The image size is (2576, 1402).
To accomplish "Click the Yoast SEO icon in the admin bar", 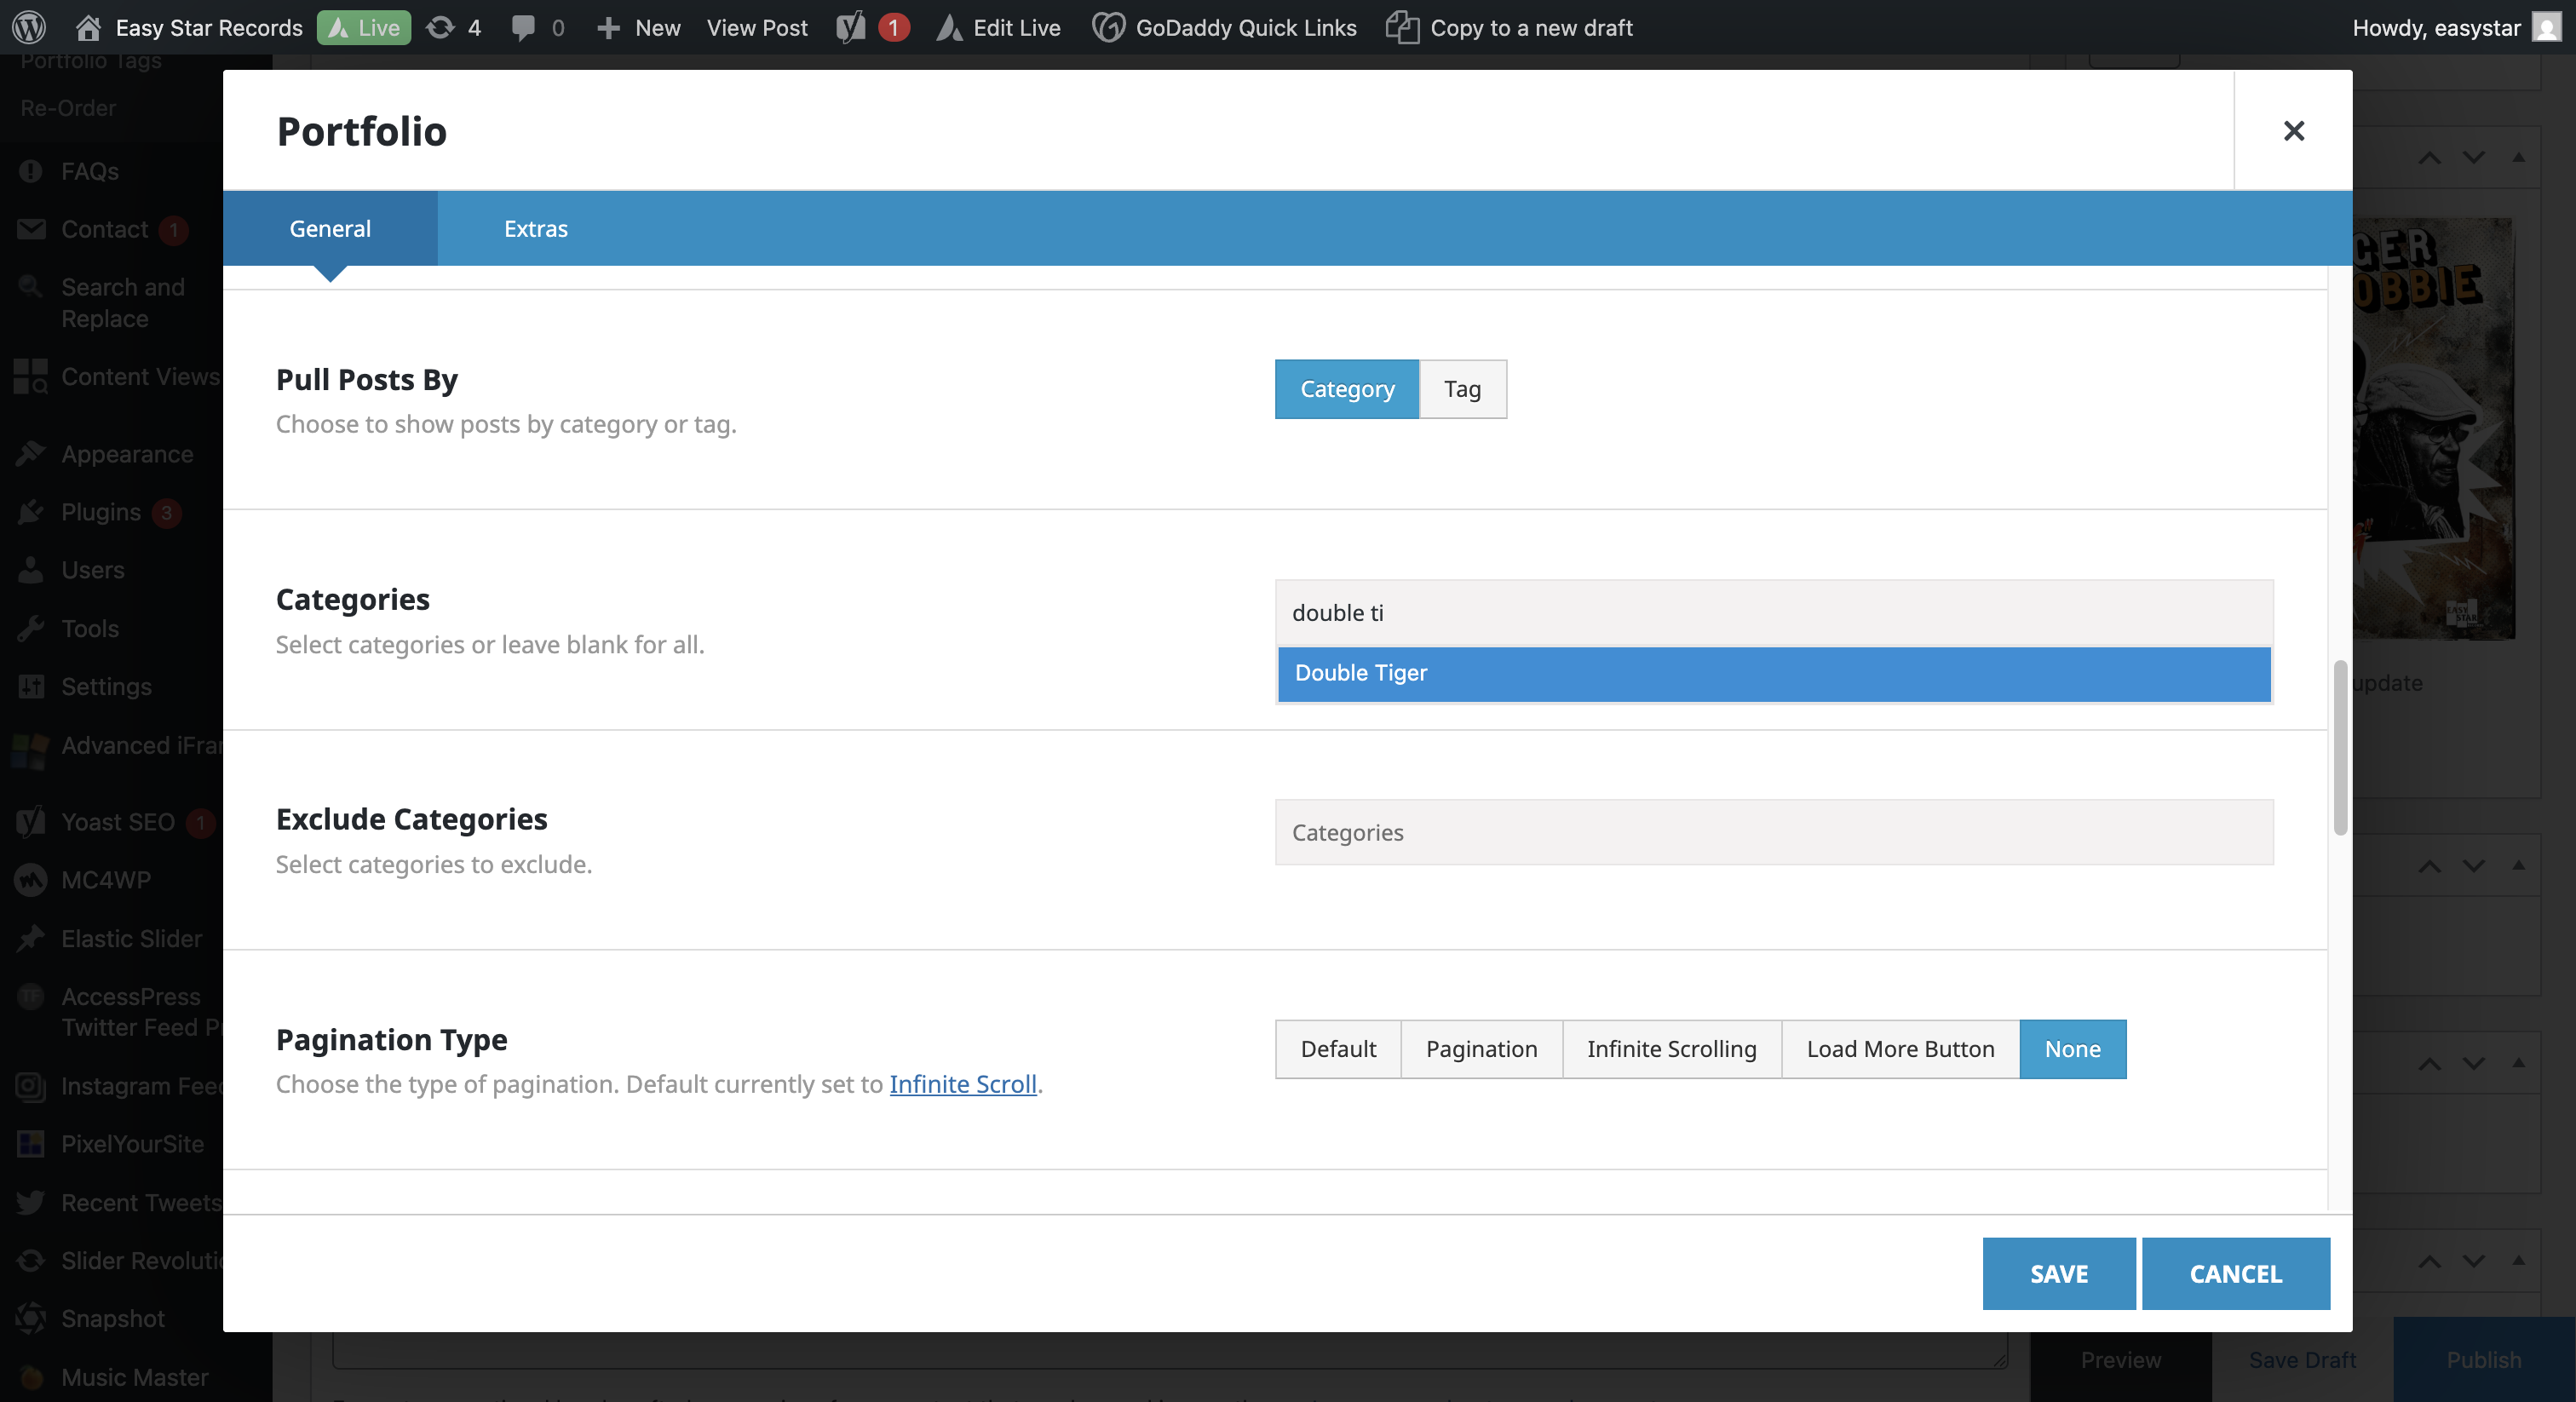I will click(851, 27).
